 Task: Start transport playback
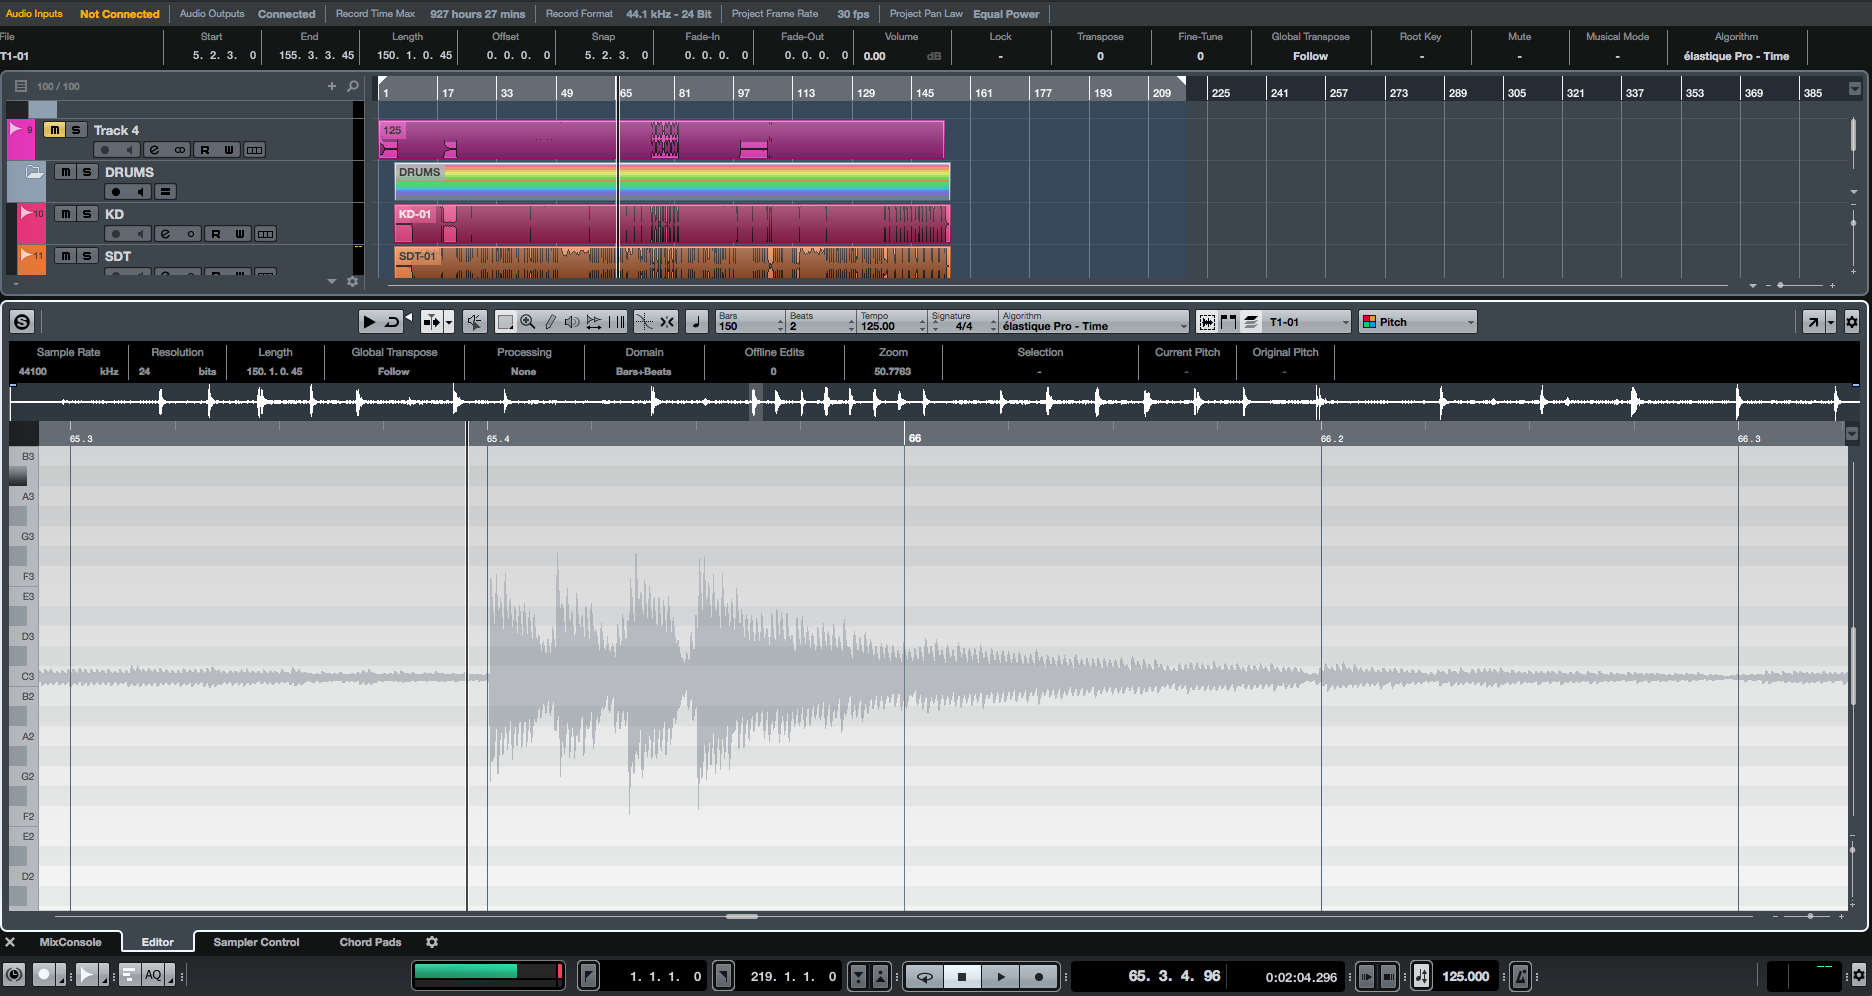coord(1000,977)
